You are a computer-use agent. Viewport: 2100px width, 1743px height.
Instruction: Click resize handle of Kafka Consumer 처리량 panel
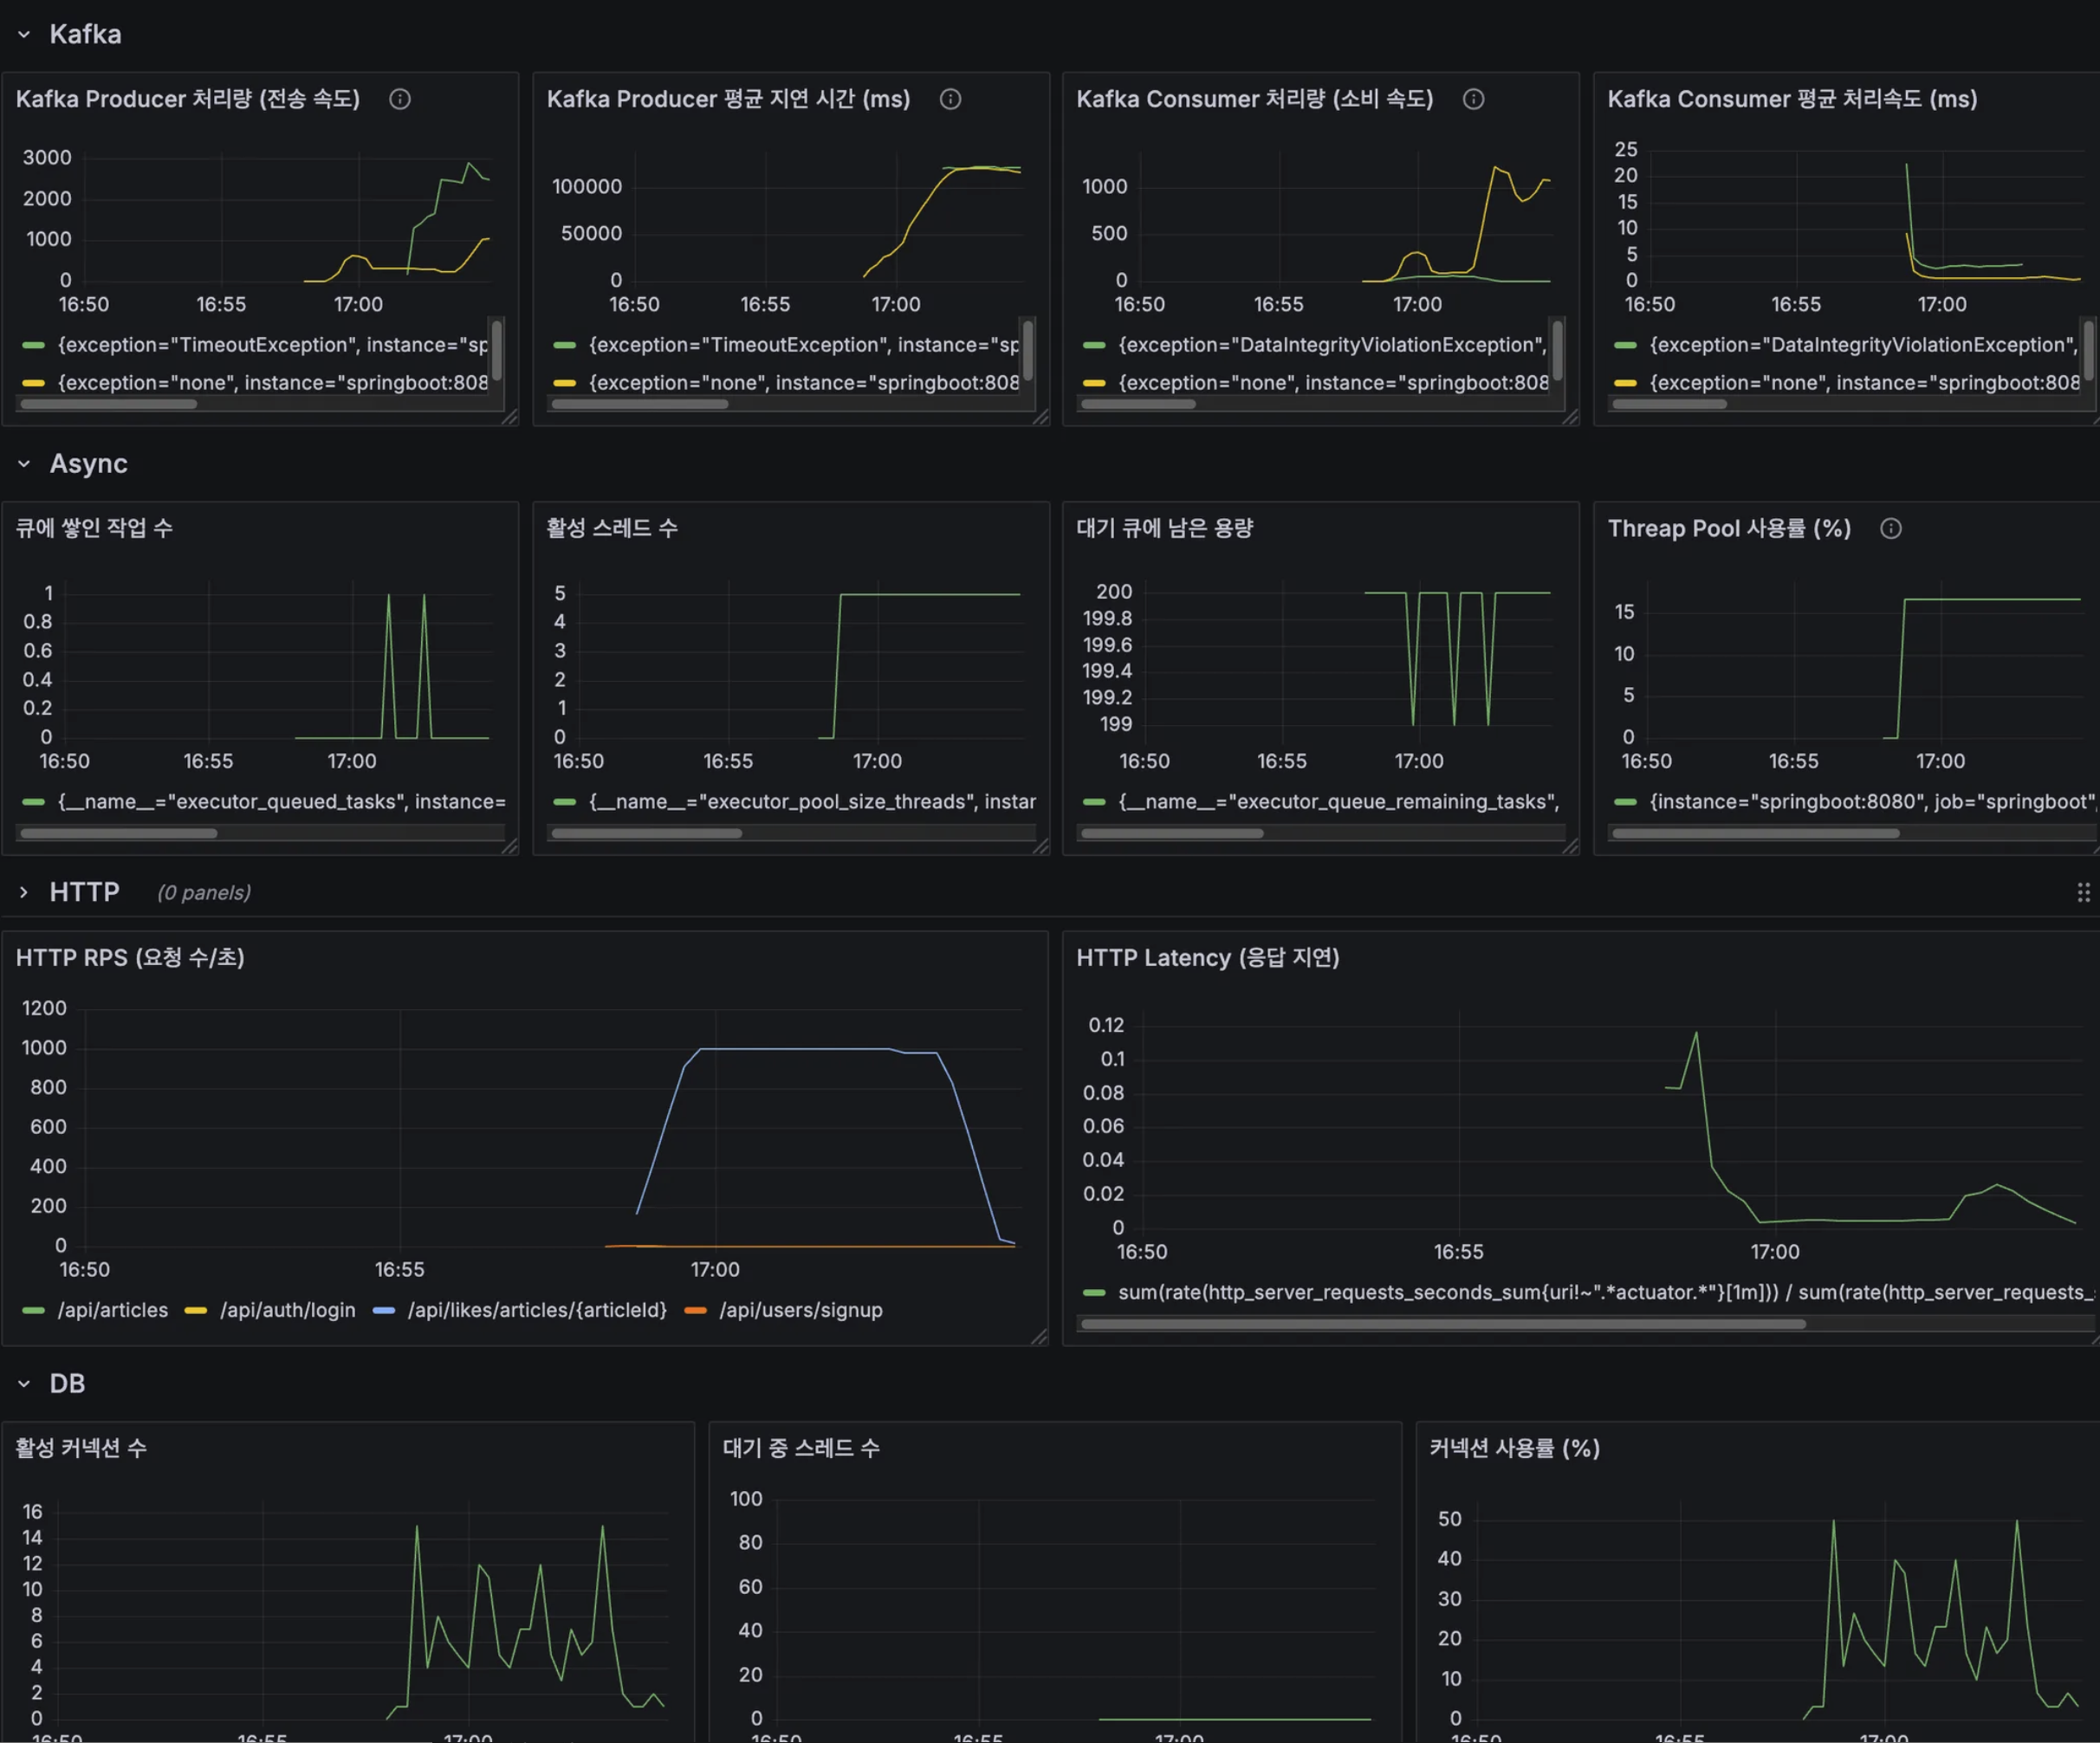(x=1570, y=417)
